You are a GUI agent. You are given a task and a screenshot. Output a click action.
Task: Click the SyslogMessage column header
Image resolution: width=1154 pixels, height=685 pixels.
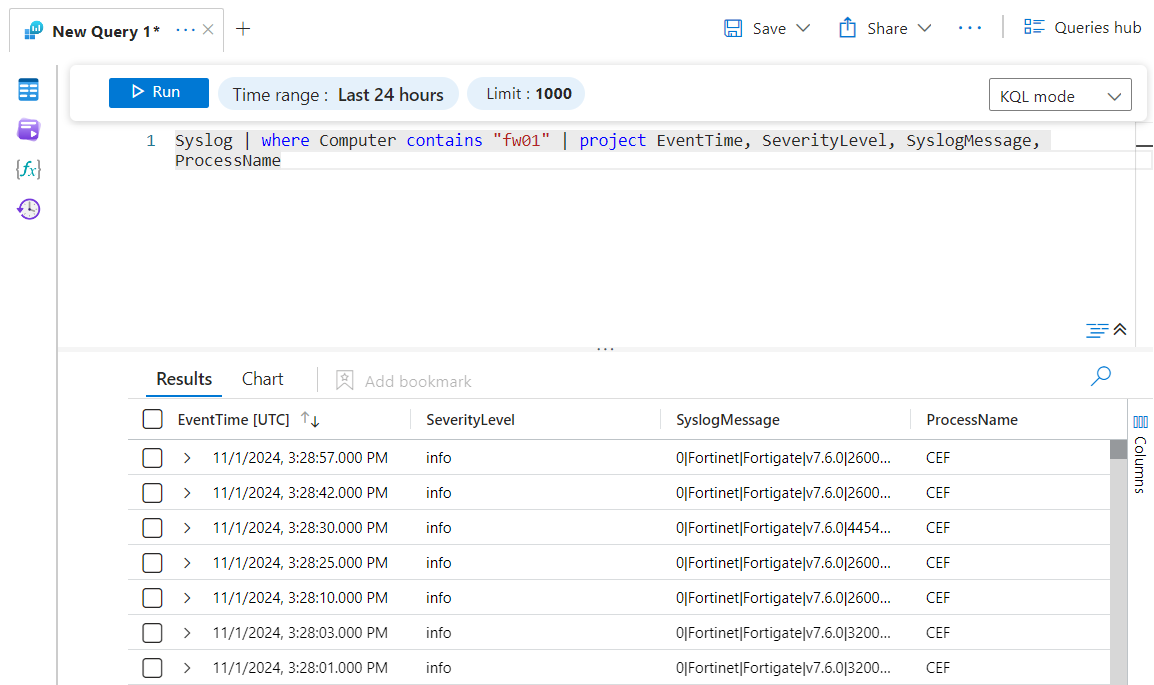(727, 419)
